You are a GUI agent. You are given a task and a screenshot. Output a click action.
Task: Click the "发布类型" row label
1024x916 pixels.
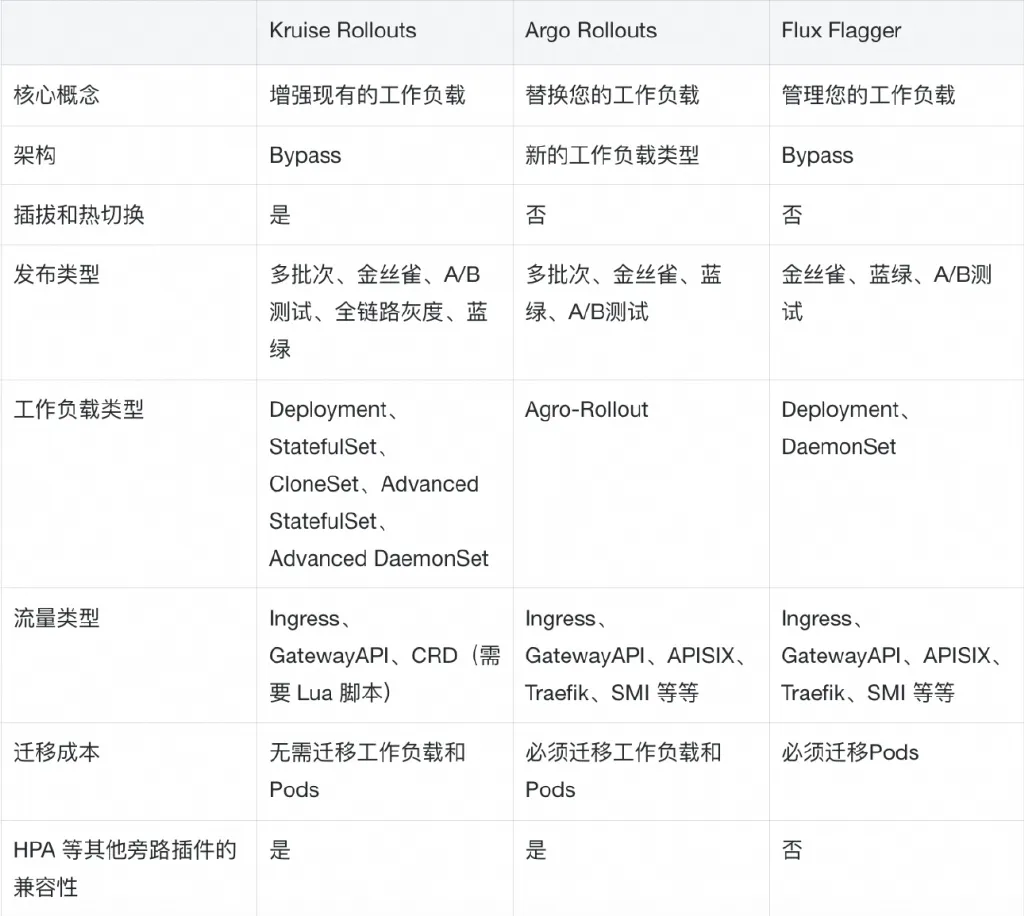57,275
